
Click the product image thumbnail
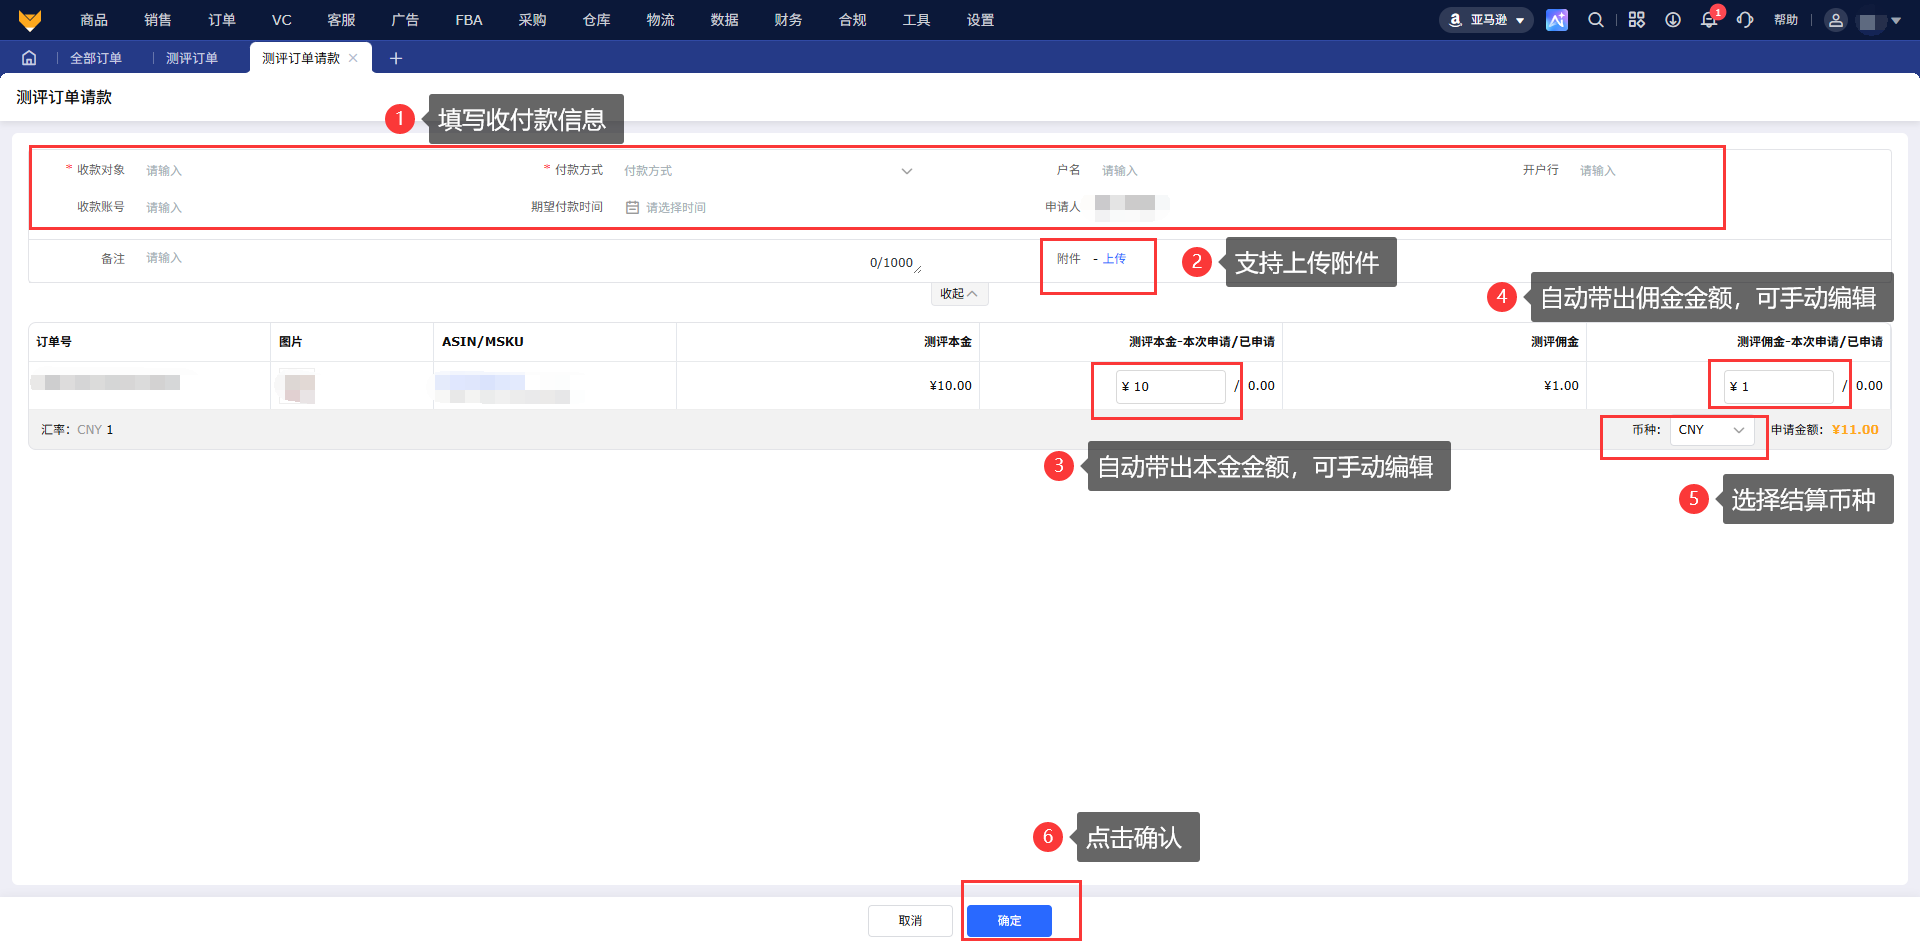298,386
